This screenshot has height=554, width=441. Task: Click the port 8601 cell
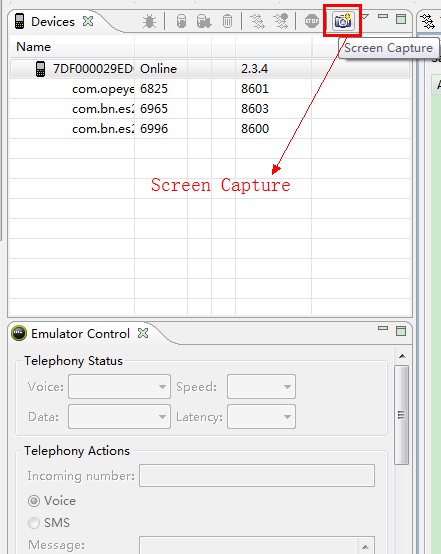click(255, 89)
